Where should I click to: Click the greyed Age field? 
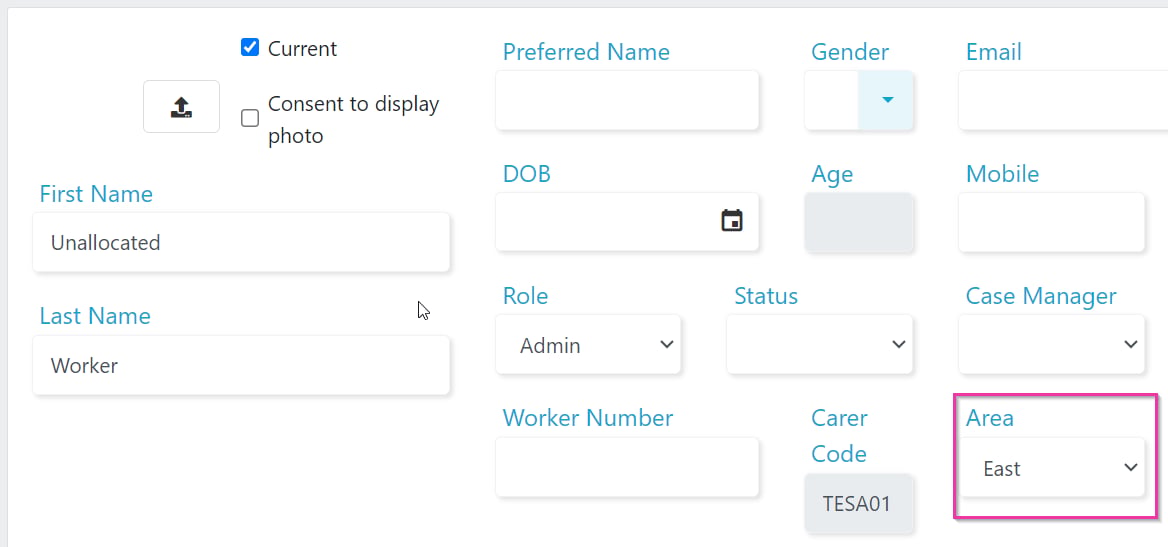pyautogui.click(x=859, y=222)
